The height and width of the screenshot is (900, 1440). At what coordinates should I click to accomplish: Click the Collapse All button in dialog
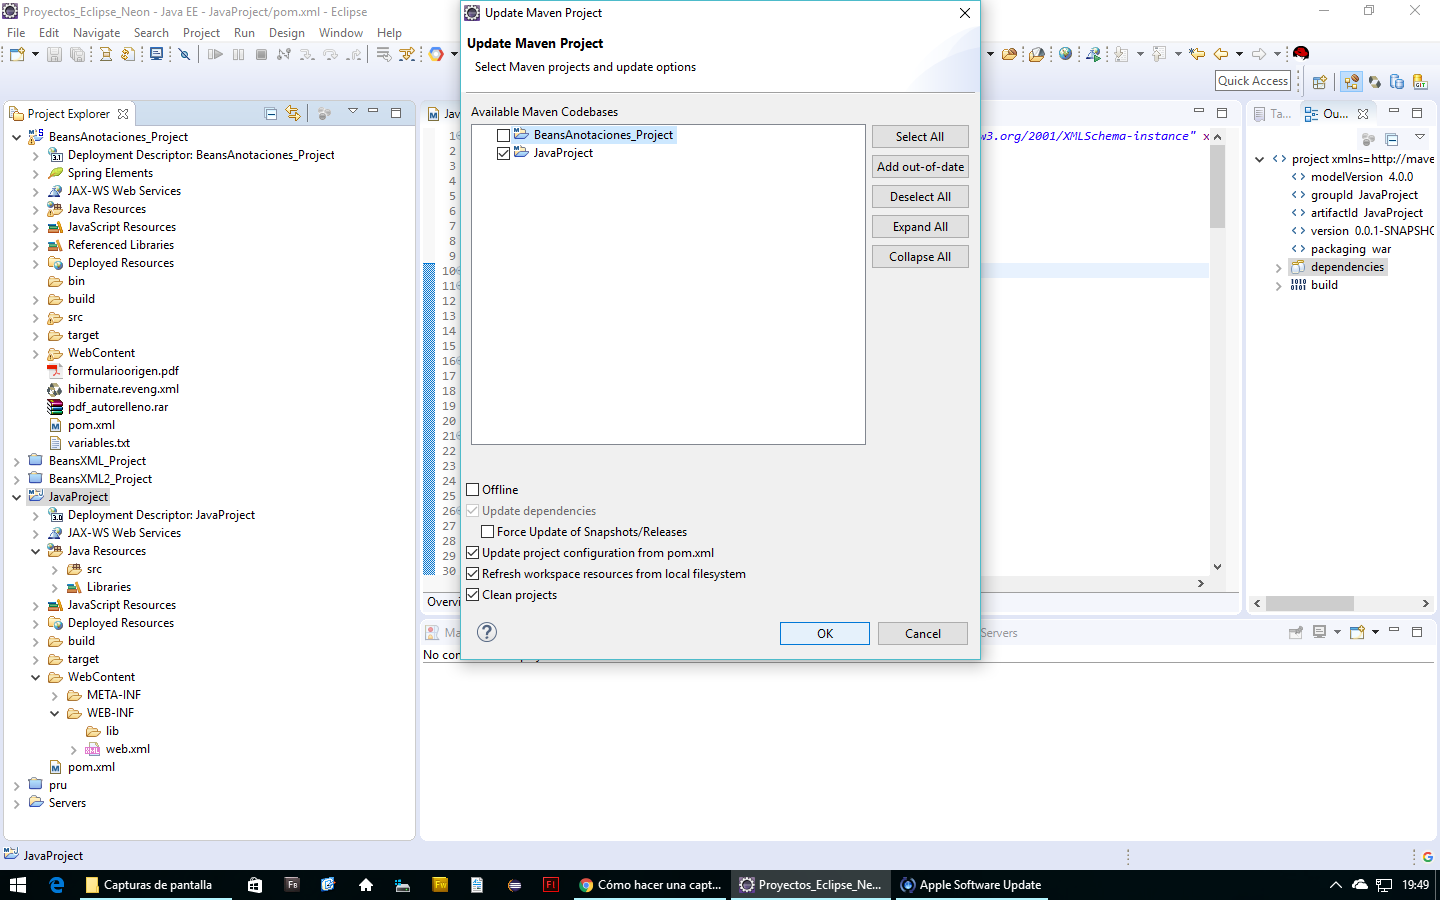coord(920,257)
